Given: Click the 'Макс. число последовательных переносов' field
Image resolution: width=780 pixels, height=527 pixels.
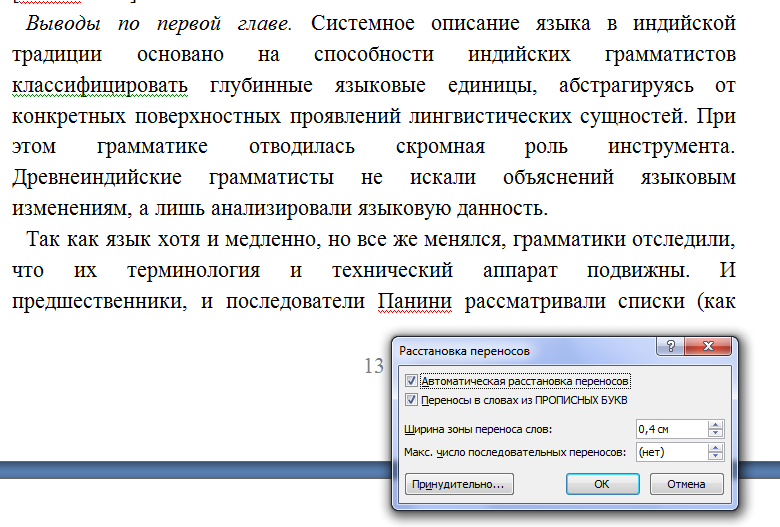Looking at the screenshot, I should 672,452.
